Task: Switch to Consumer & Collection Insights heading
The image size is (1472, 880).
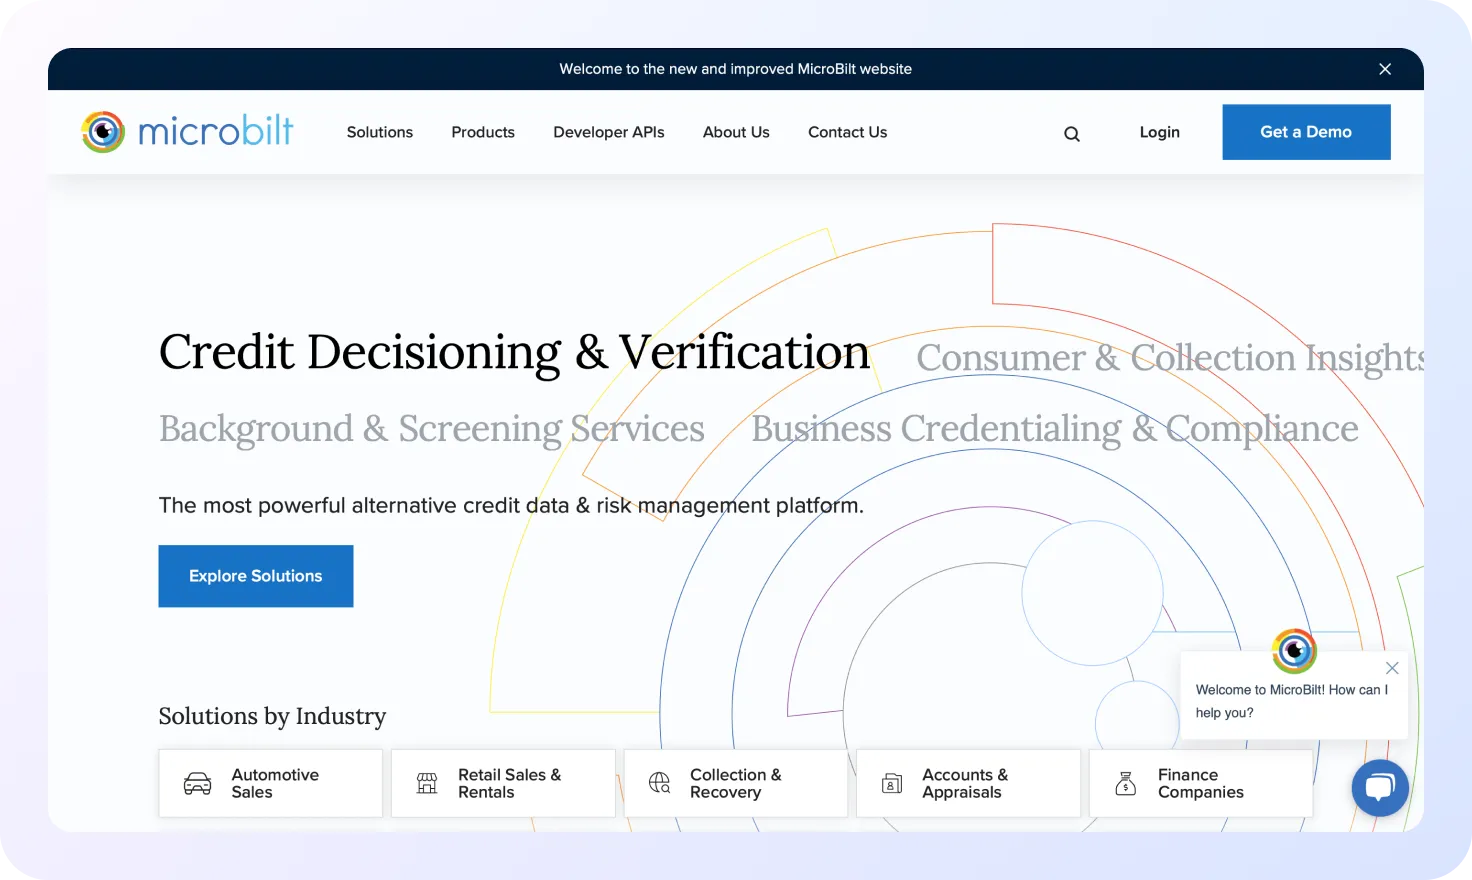Action: pos(1170,358)
